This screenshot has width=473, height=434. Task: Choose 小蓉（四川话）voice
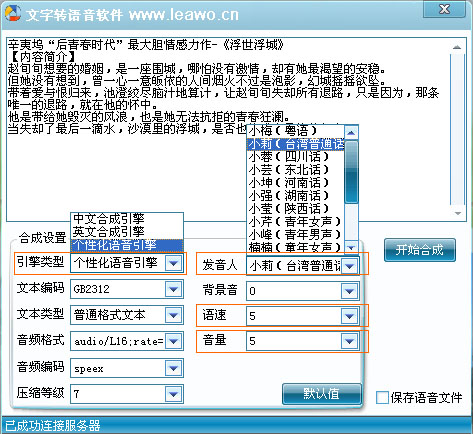pyautogui.click(x=296, y=157)
